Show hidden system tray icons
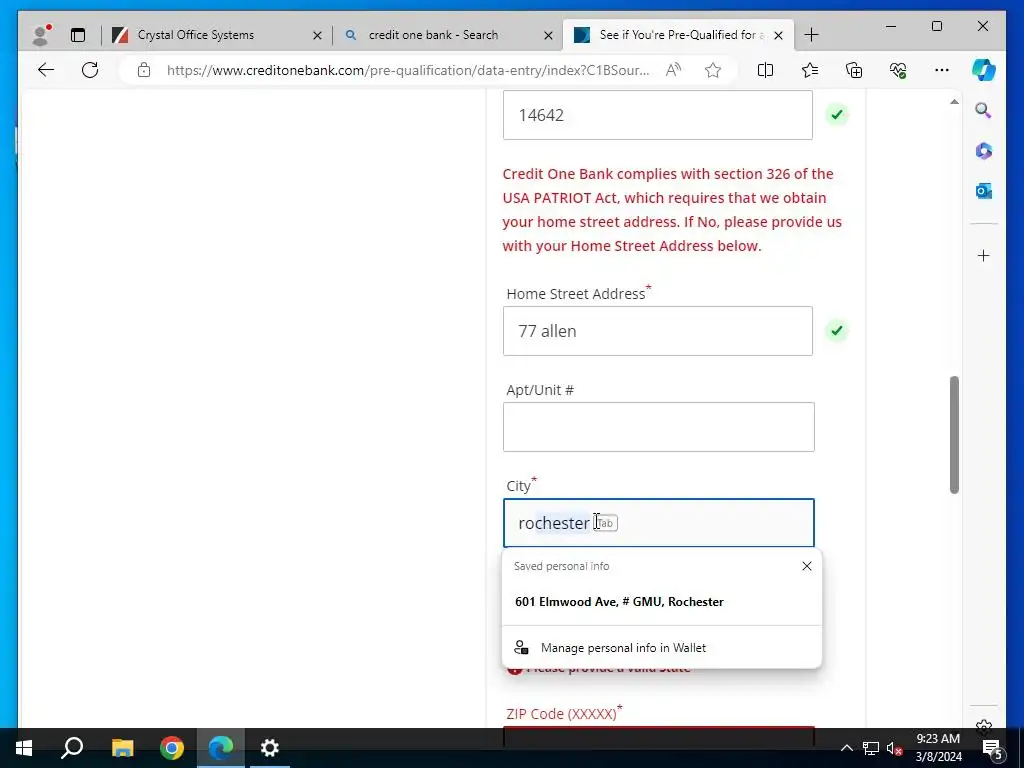 [846, 748]
